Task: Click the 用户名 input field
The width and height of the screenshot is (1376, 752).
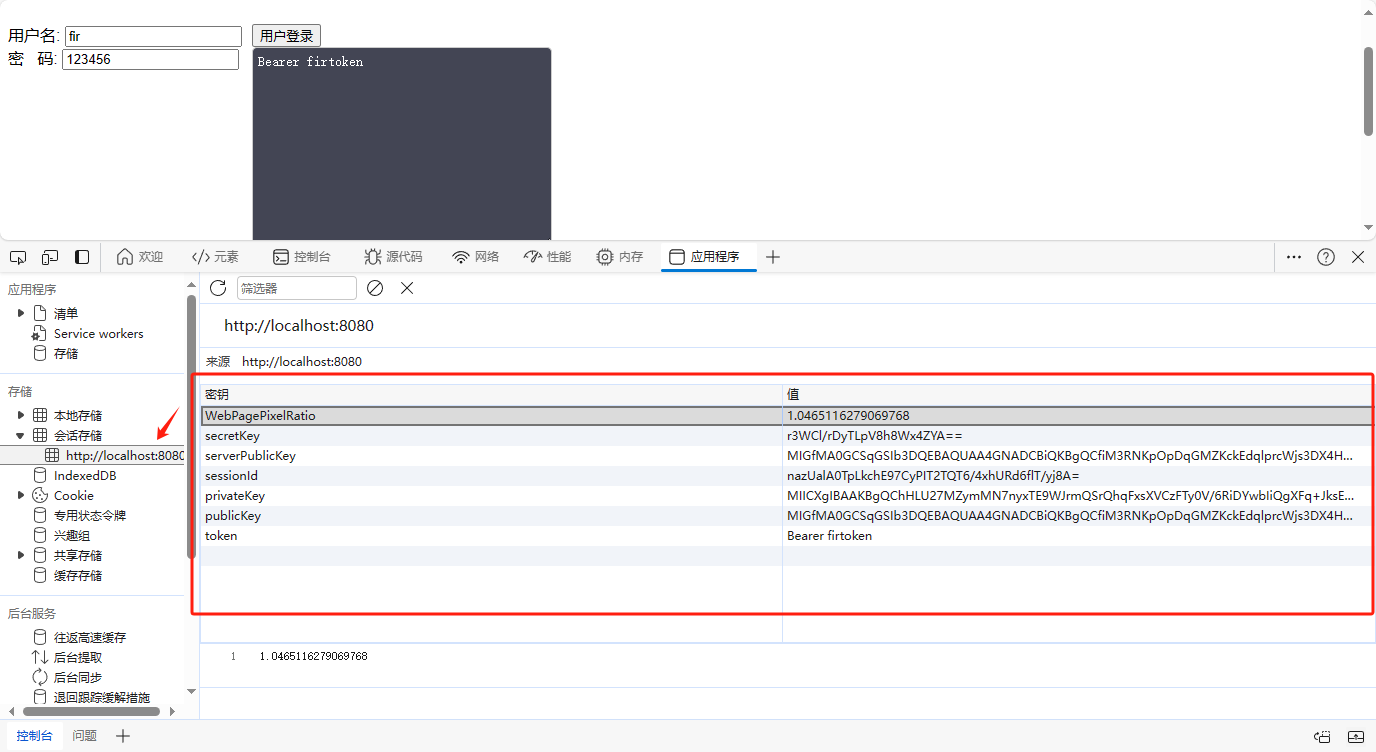Action: click(x=153, y=36)
